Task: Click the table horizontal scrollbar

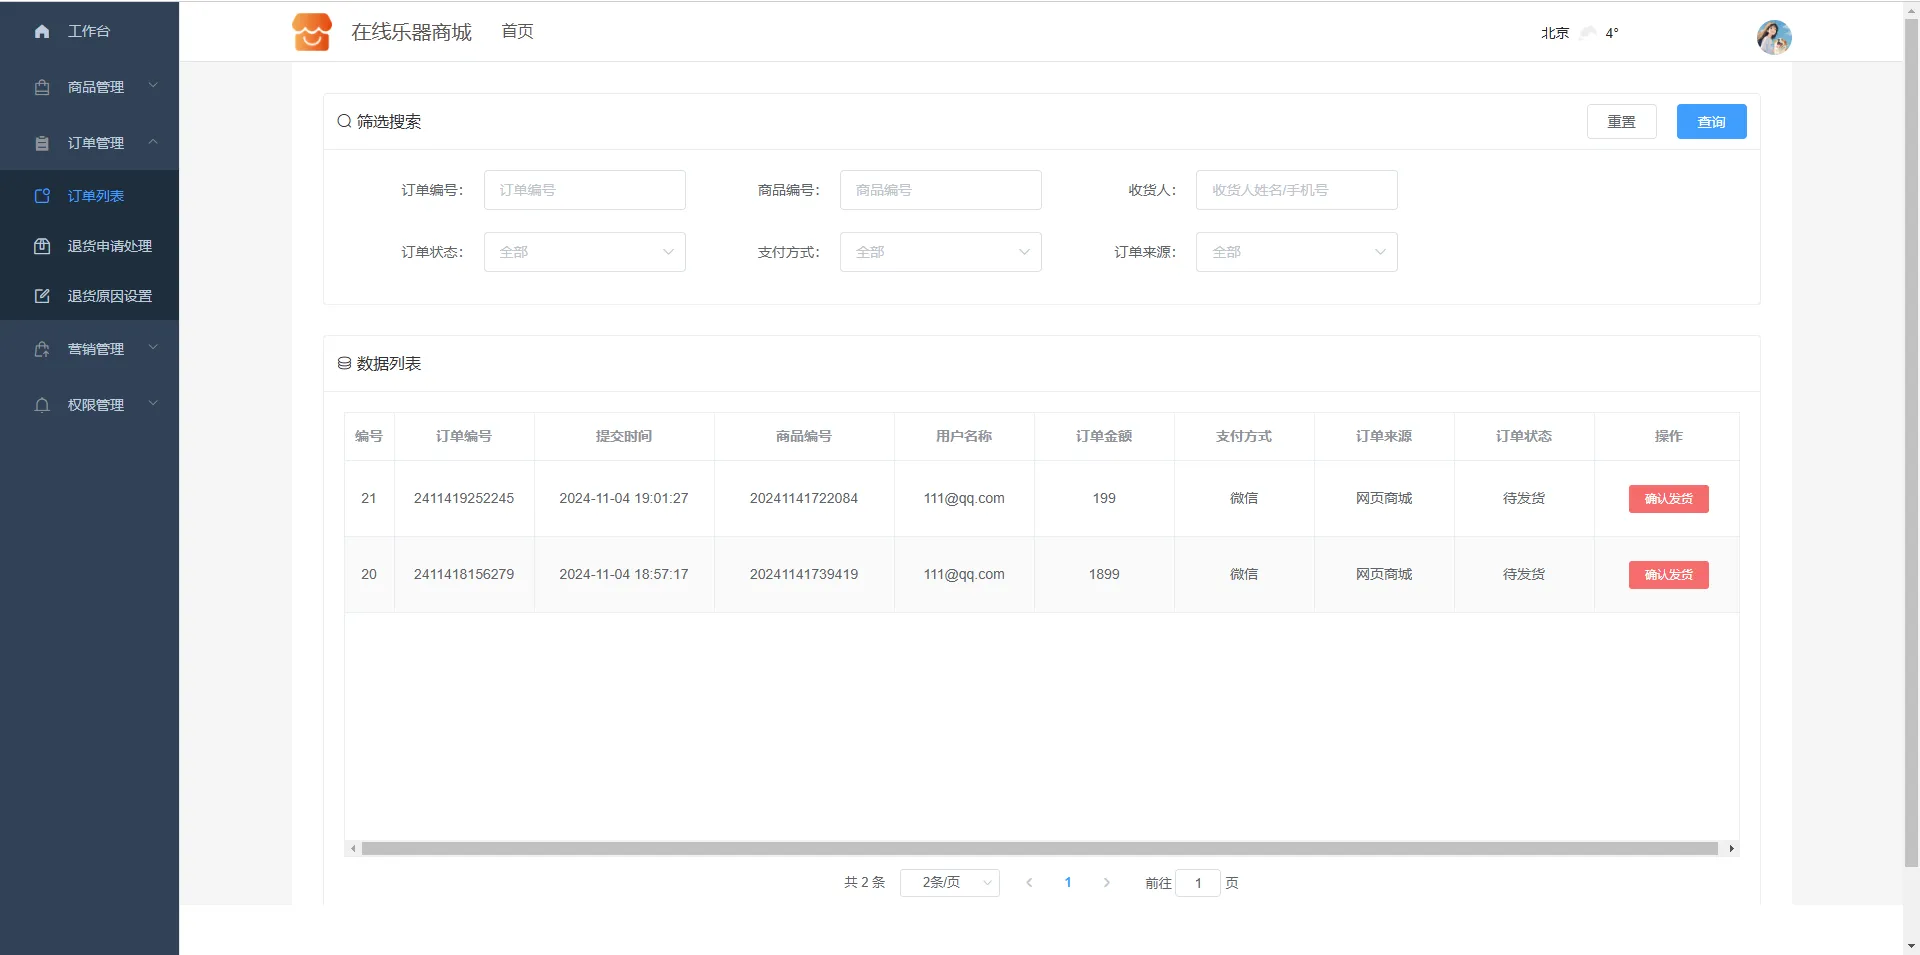Action: click(1040, 848)
